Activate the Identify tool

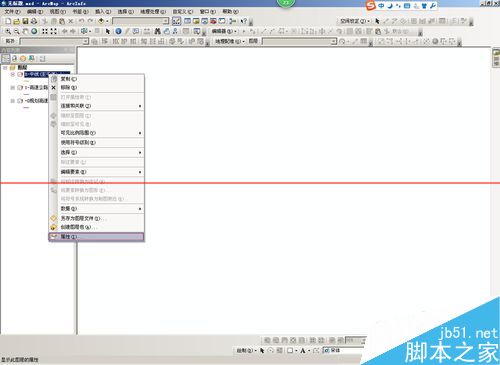118,31
